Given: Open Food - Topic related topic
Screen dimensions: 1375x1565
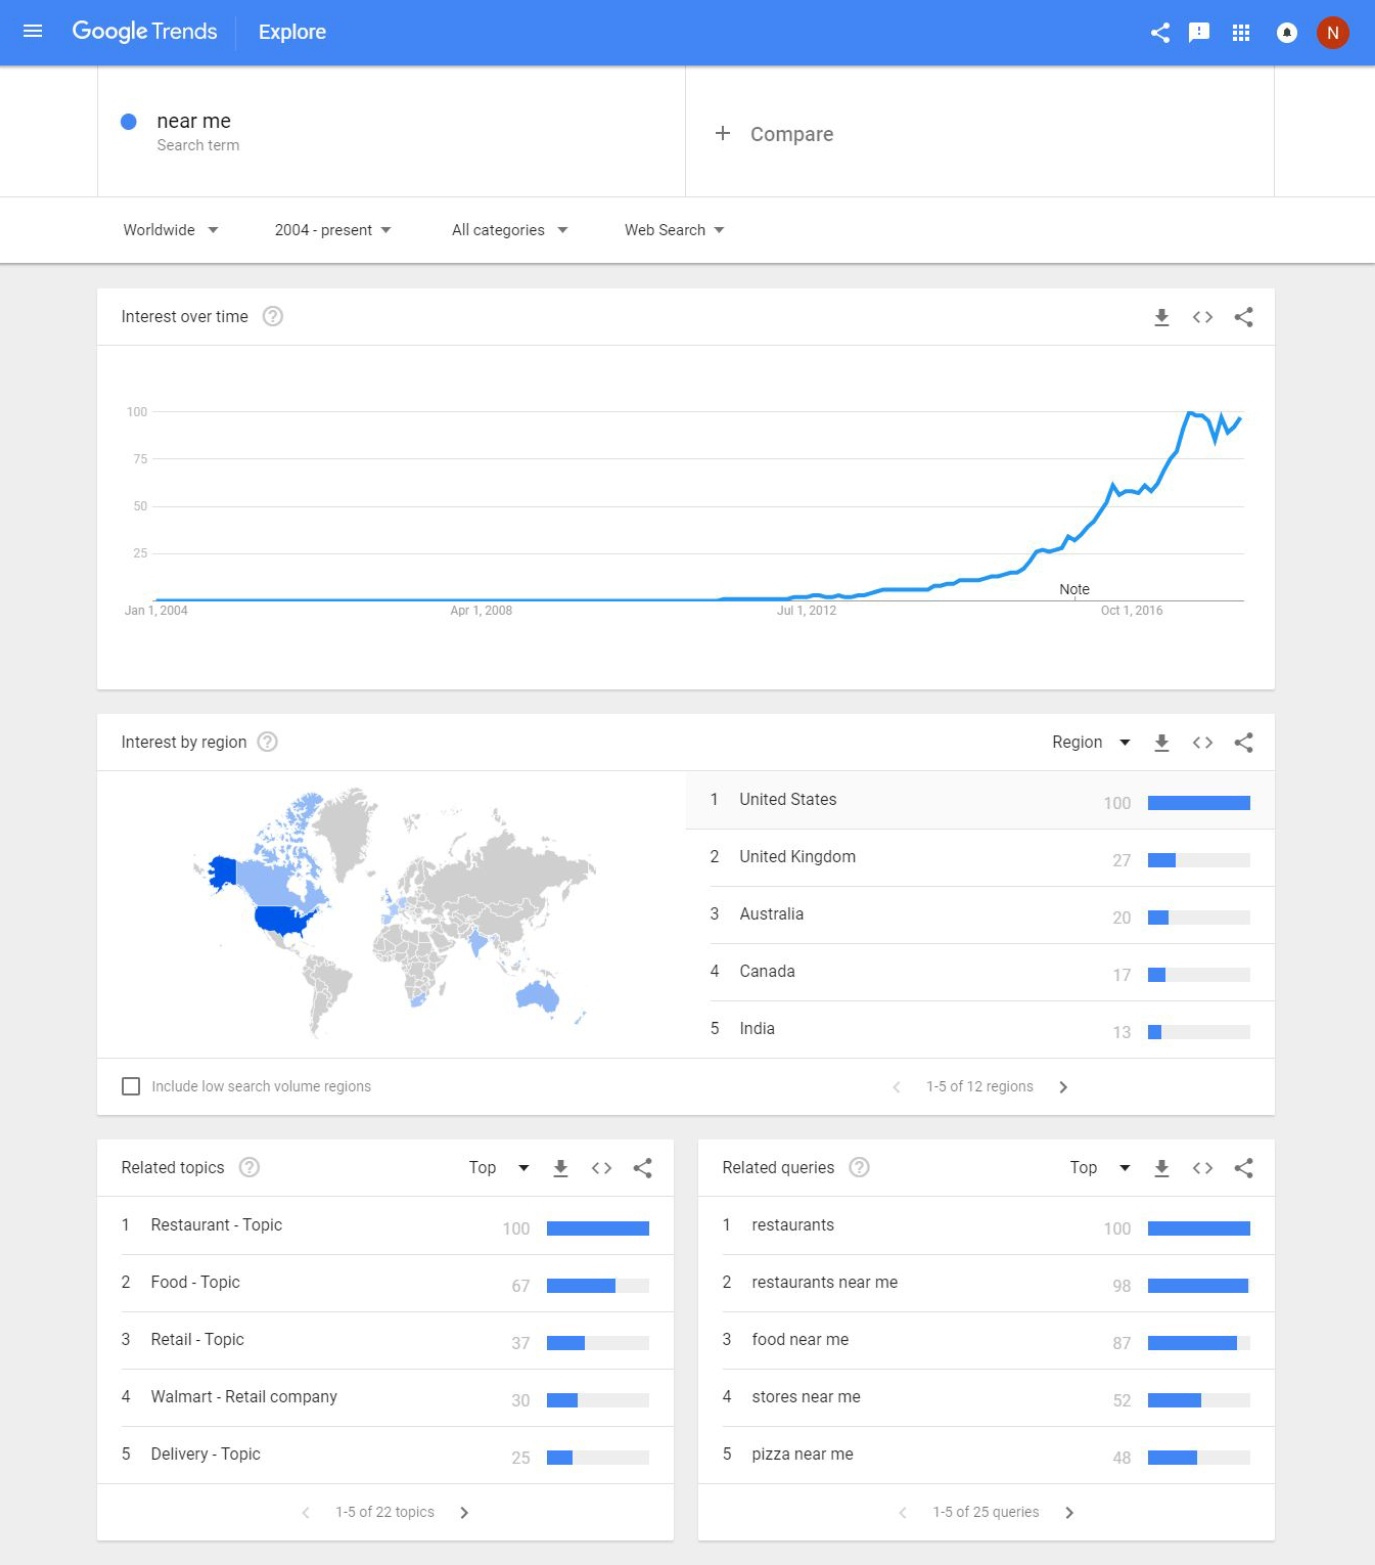Looking at the screenshot, I should click(x=385, y=1283).
